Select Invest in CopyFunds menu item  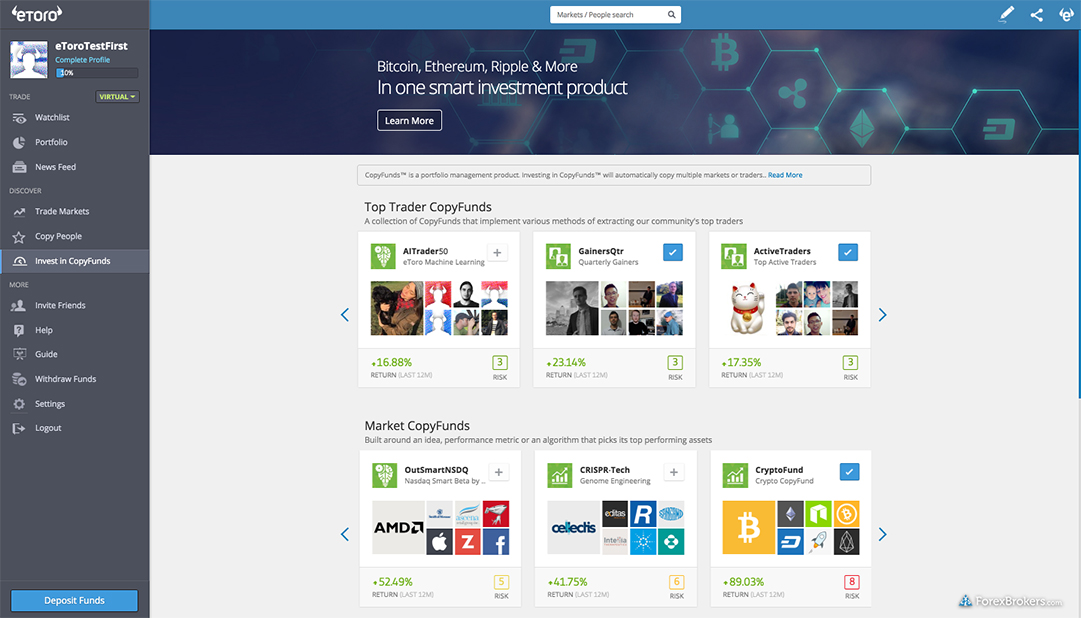(74, 261)
